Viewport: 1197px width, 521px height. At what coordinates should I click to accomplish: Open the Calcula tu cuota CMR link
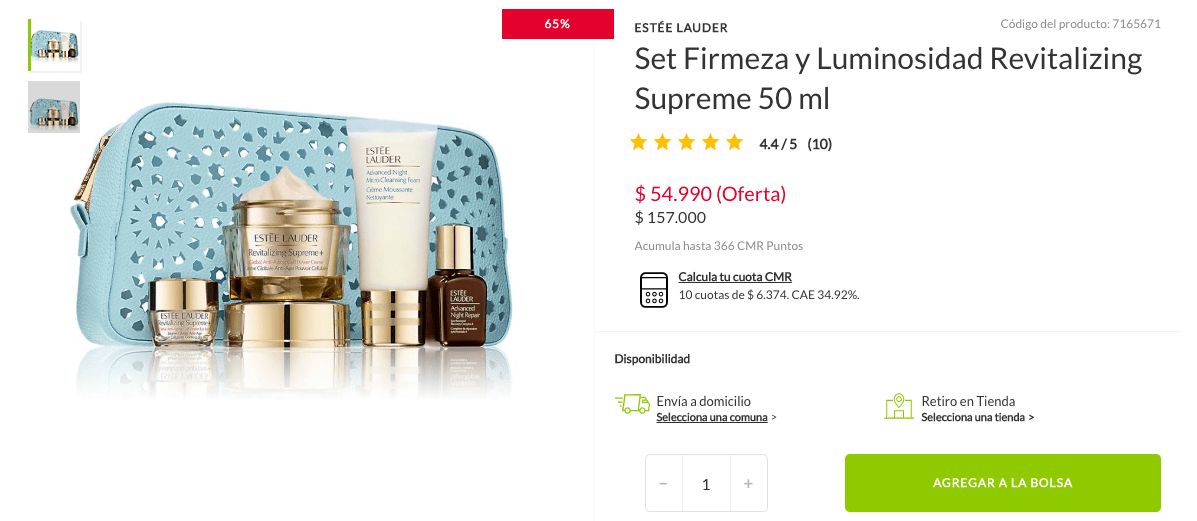[735, 277]
